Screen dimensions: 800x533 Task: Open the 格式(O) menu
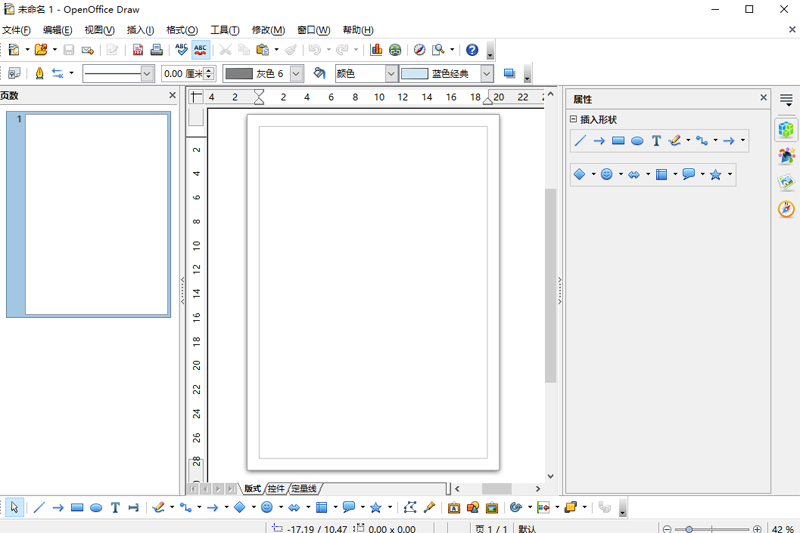181,30
